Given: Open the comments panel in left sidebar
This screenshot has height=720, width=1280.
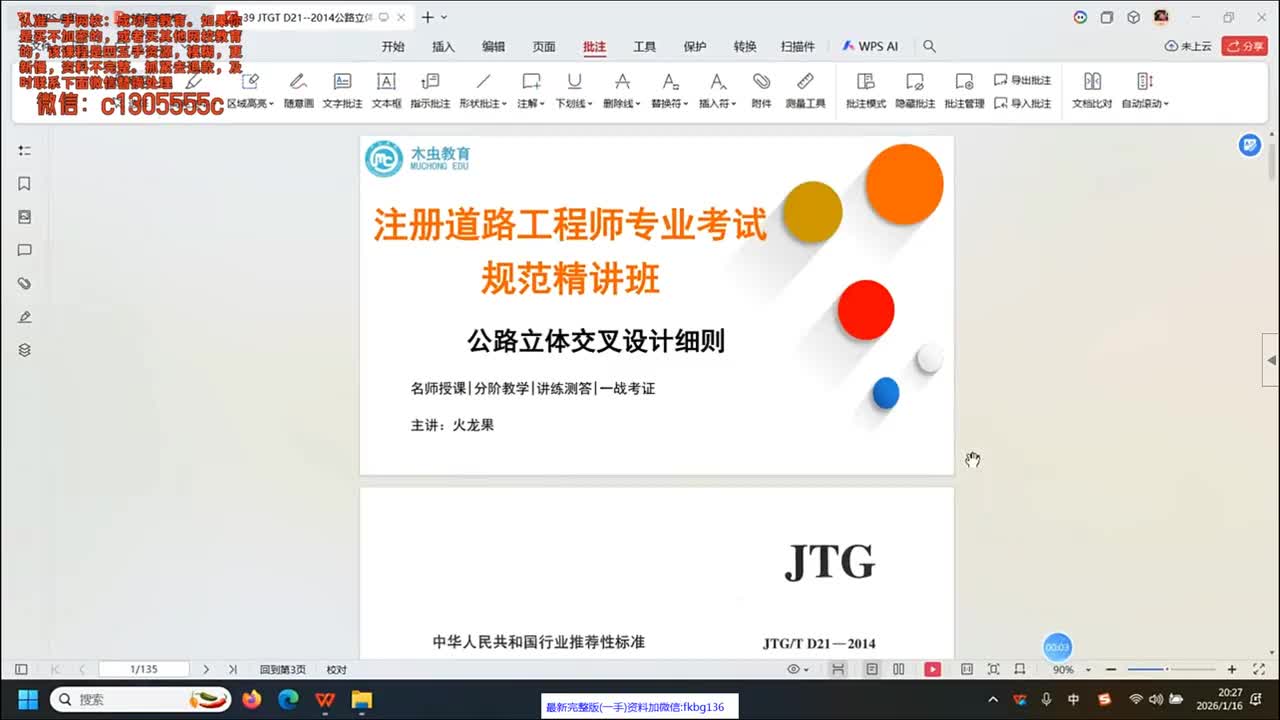Looking at the screenshot, I should click(25, 250).
